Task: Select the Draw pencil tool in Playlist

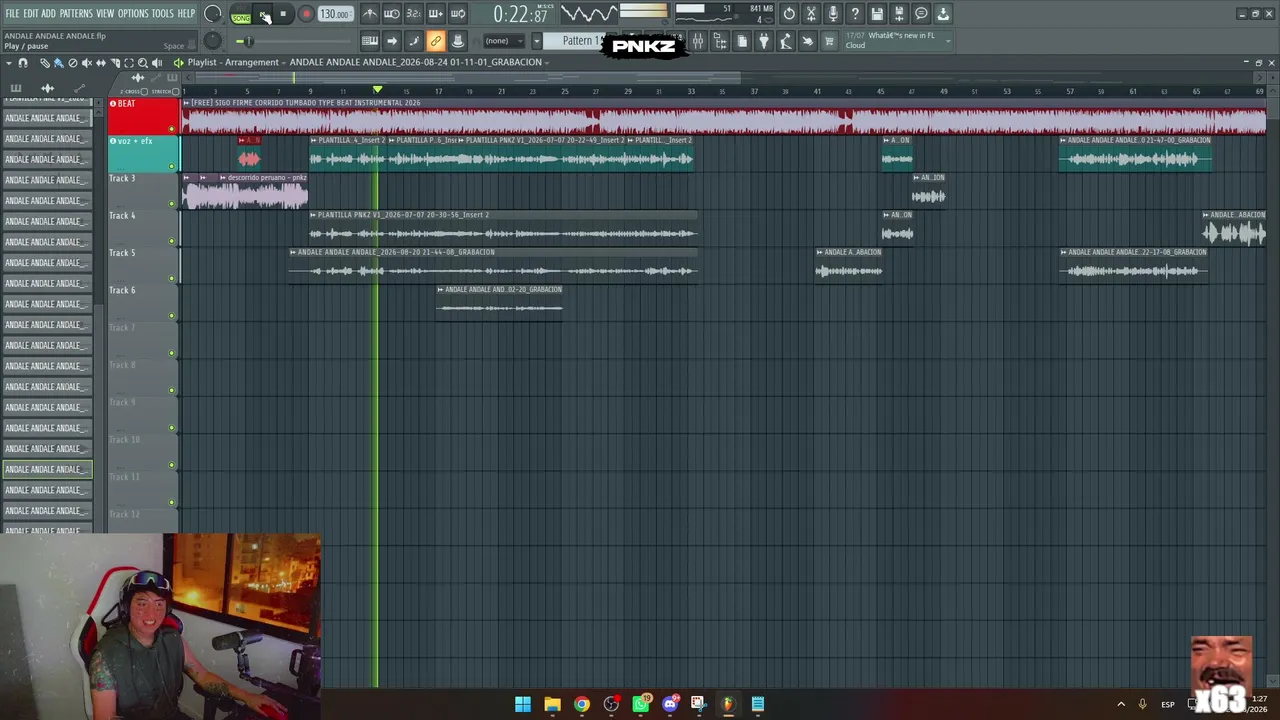Action: [x=44, y=63]
